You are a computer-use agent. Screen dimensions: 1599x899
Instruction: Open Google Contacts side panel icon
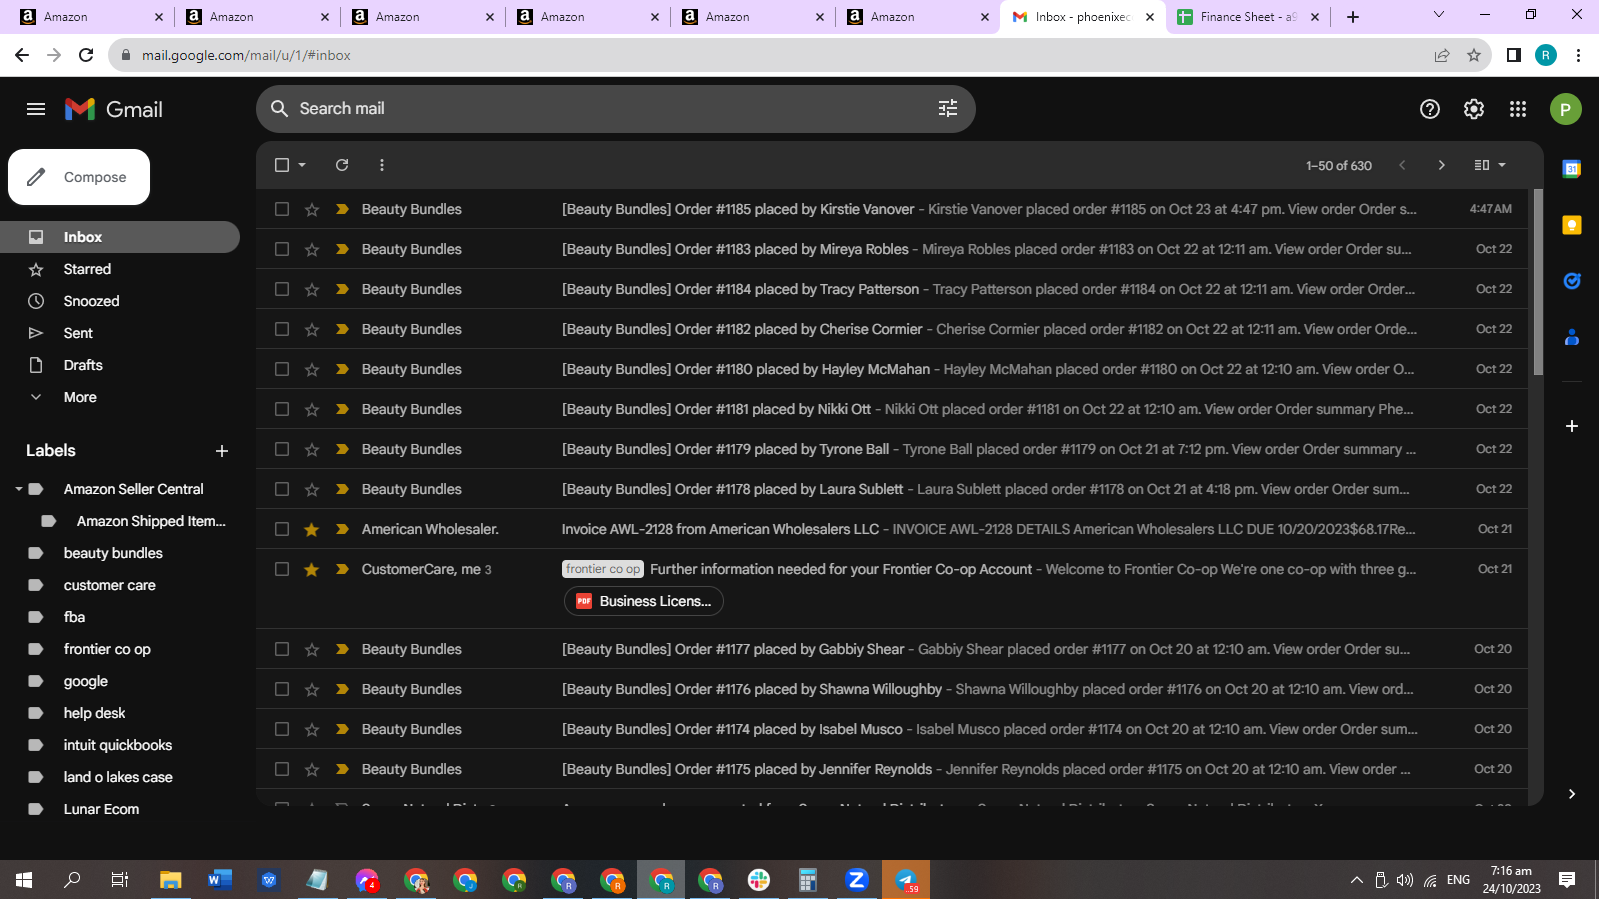point(1572,337)
